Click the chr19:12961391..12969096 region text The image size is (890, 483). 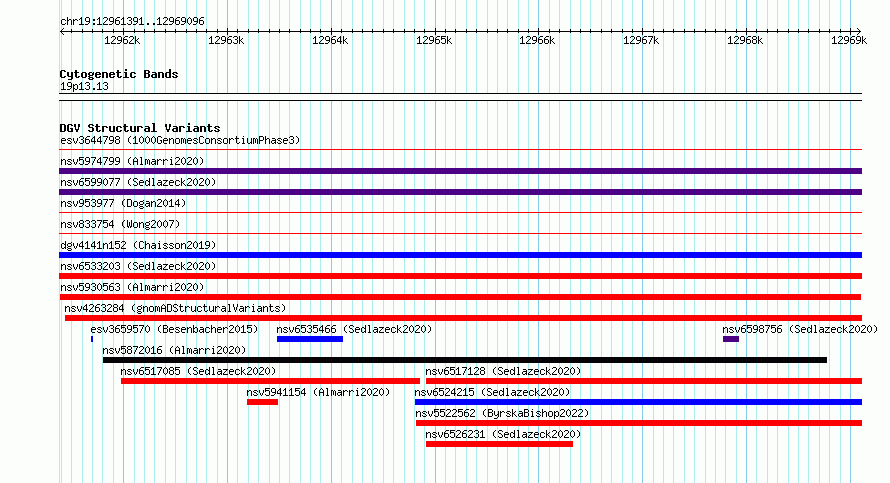[x=132, y=21]
